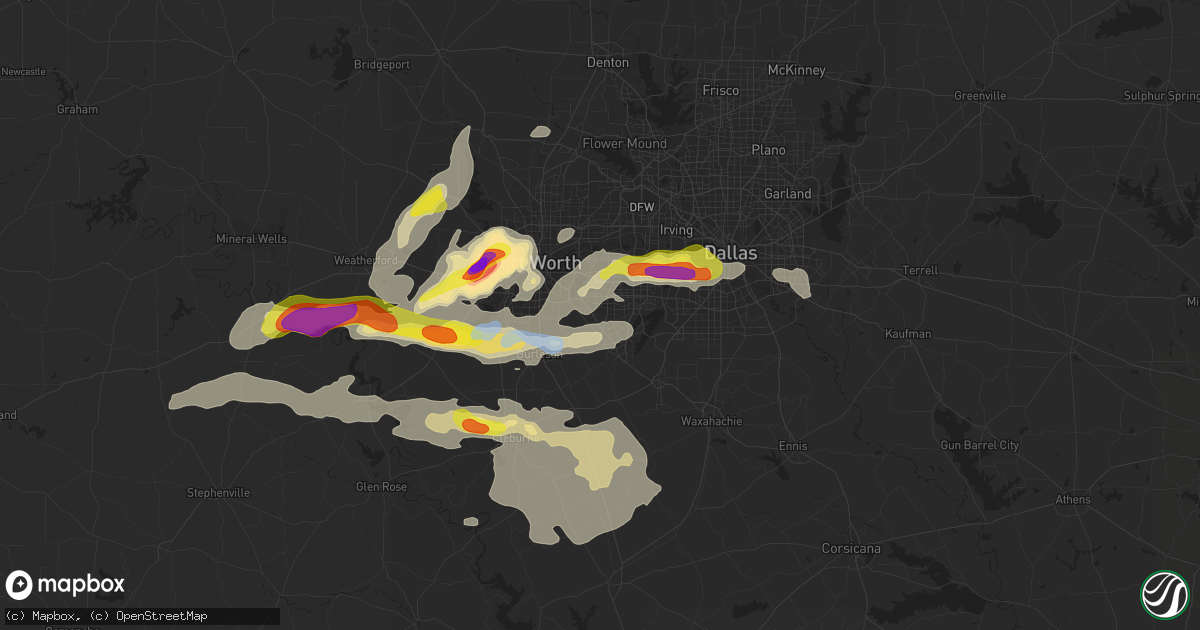
Task: Click the Garland city label
Action: pos(788,193)
